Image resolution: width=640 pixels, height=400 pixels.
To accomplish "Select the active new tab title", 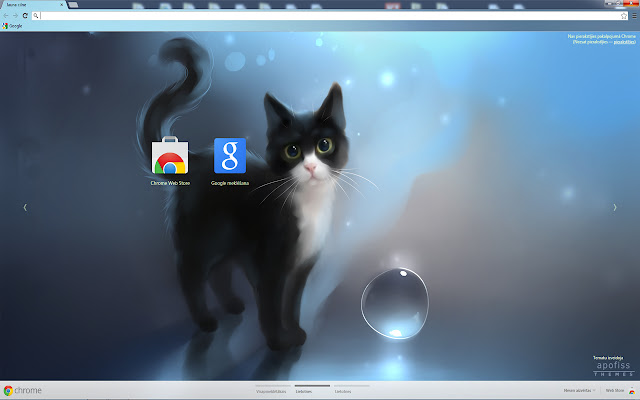I will 16,5.
